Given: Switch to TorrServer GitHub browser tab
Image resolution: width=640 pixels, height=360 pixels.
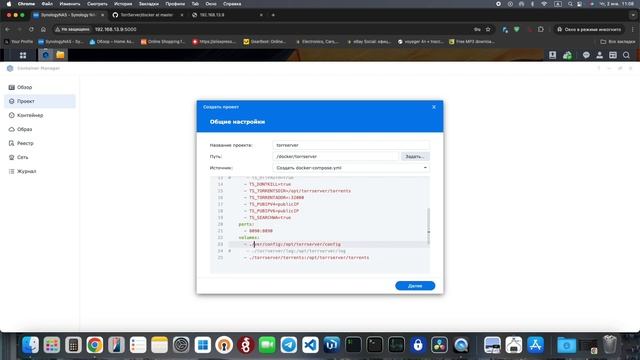Looking at the screenshot, I should (147, 15).
